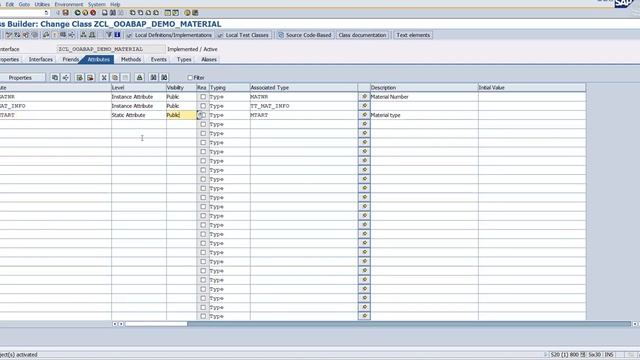Switch to the Events tab
The height and width of the screenshot is (360, 640).
point(159,60)
